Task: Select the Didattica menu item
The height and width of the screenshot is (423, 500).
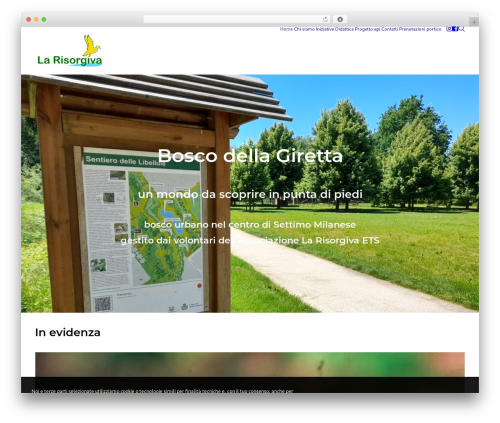Action: click(344, 29)
